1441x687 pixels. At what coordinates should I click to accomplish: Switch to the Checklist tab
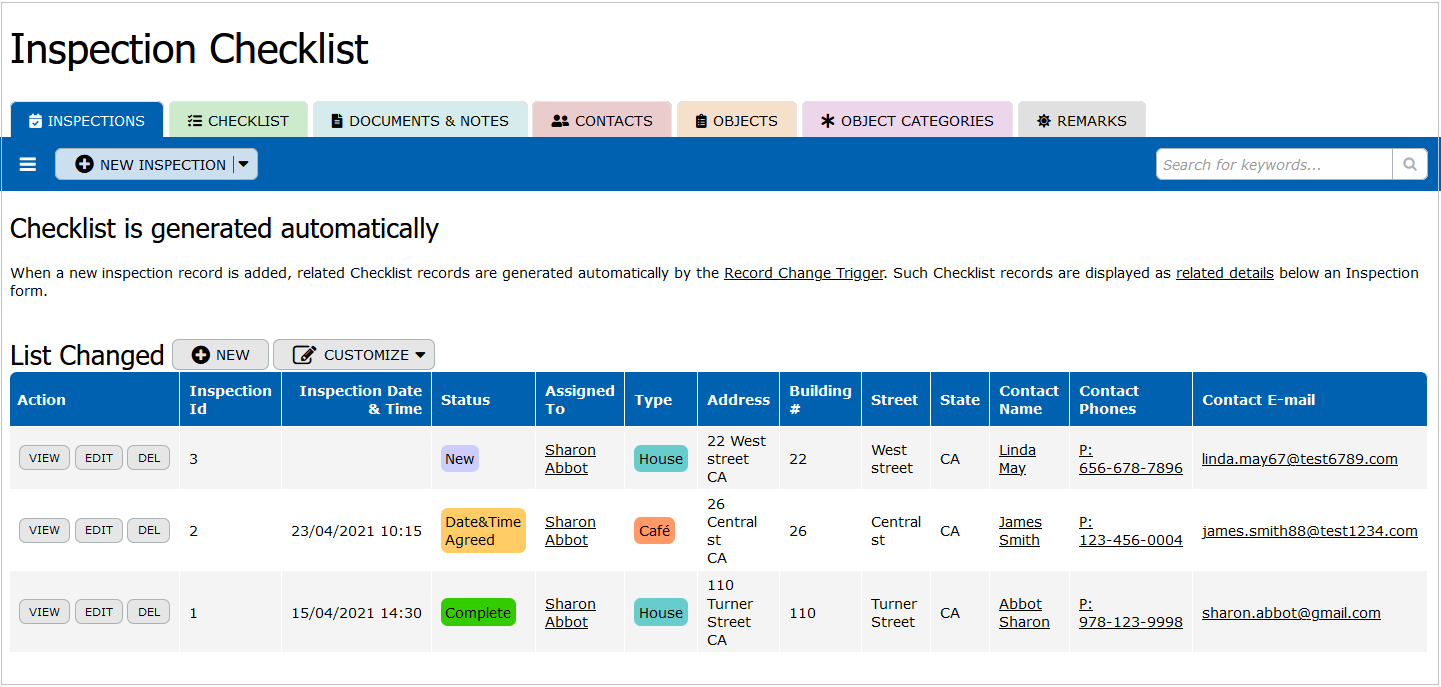238,121
